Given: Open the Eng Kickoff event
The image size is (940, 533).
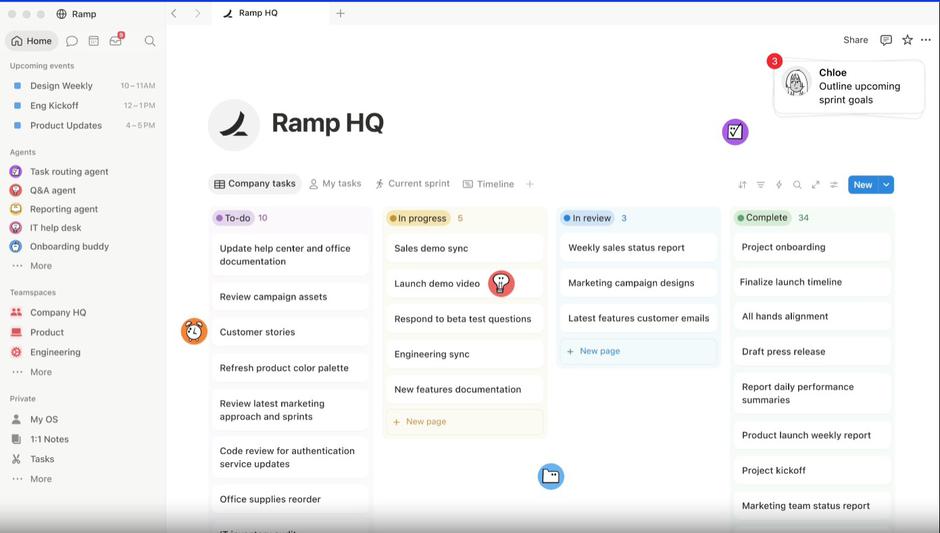Looking at the screenshot, I should [83, 106].
